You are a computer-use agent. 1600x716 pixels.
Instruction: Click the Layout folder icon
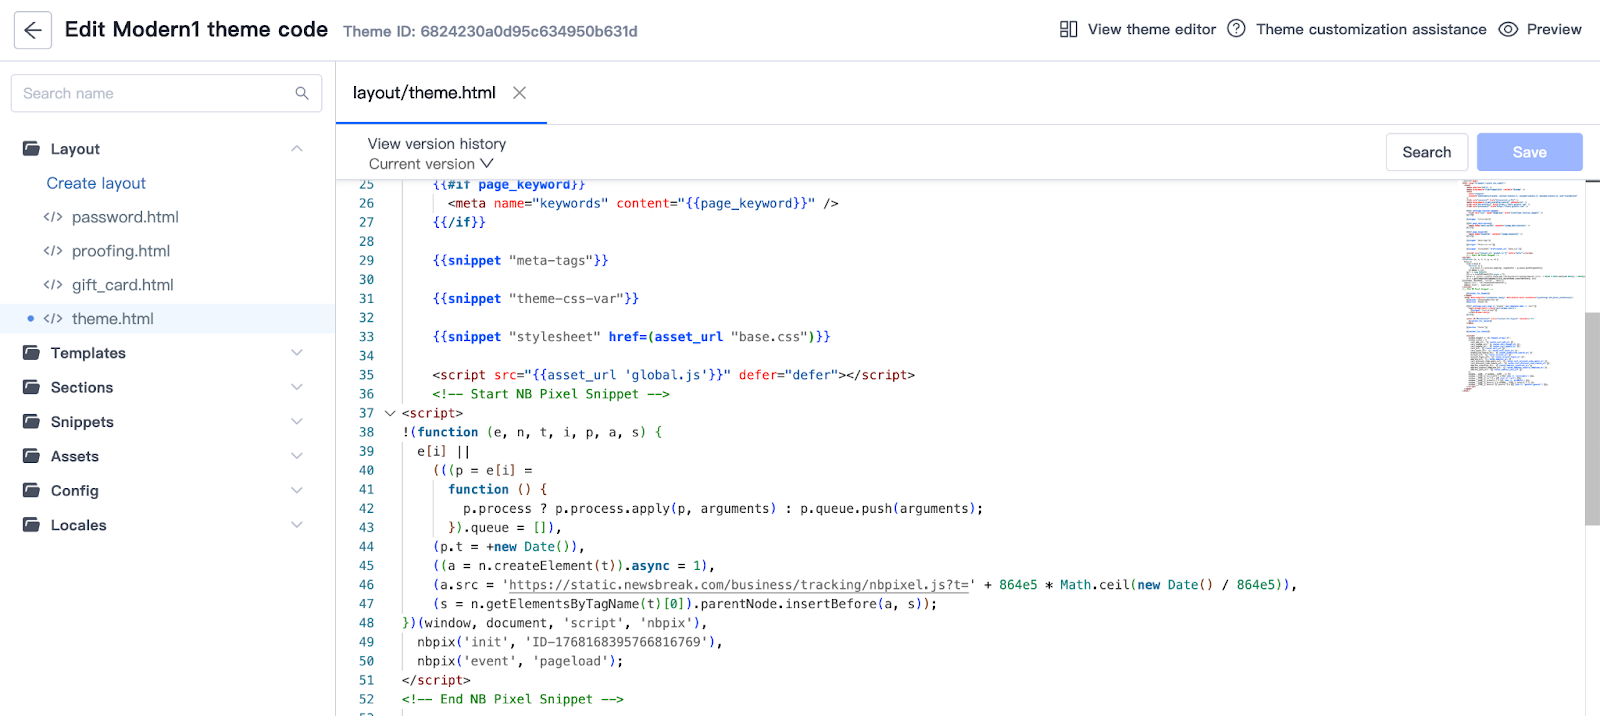(32, 149)
